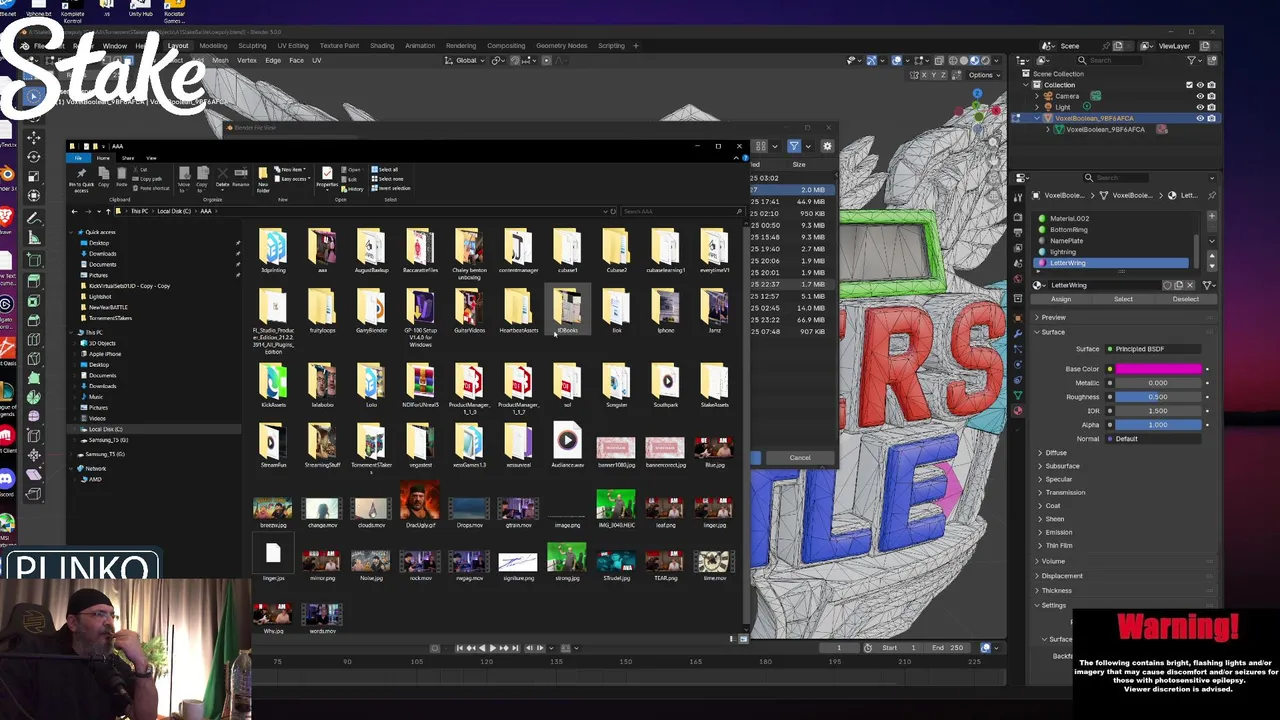Click Pin to Quick access icon
This screenshot has height=720, width=1280.
[x=81, y=179]
